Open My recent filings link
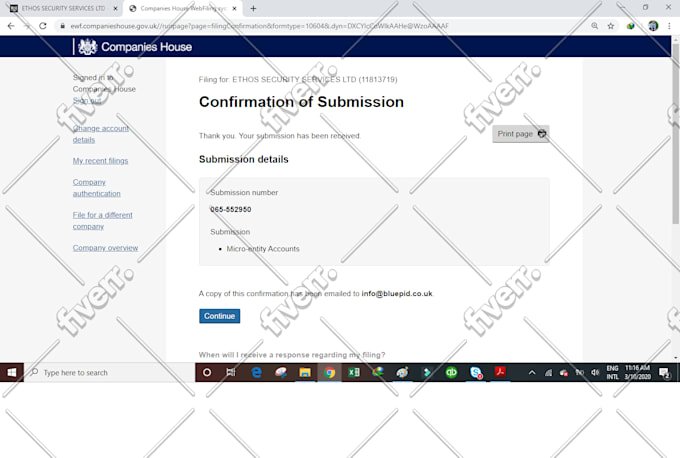680x458 pixels. [100, 161]
